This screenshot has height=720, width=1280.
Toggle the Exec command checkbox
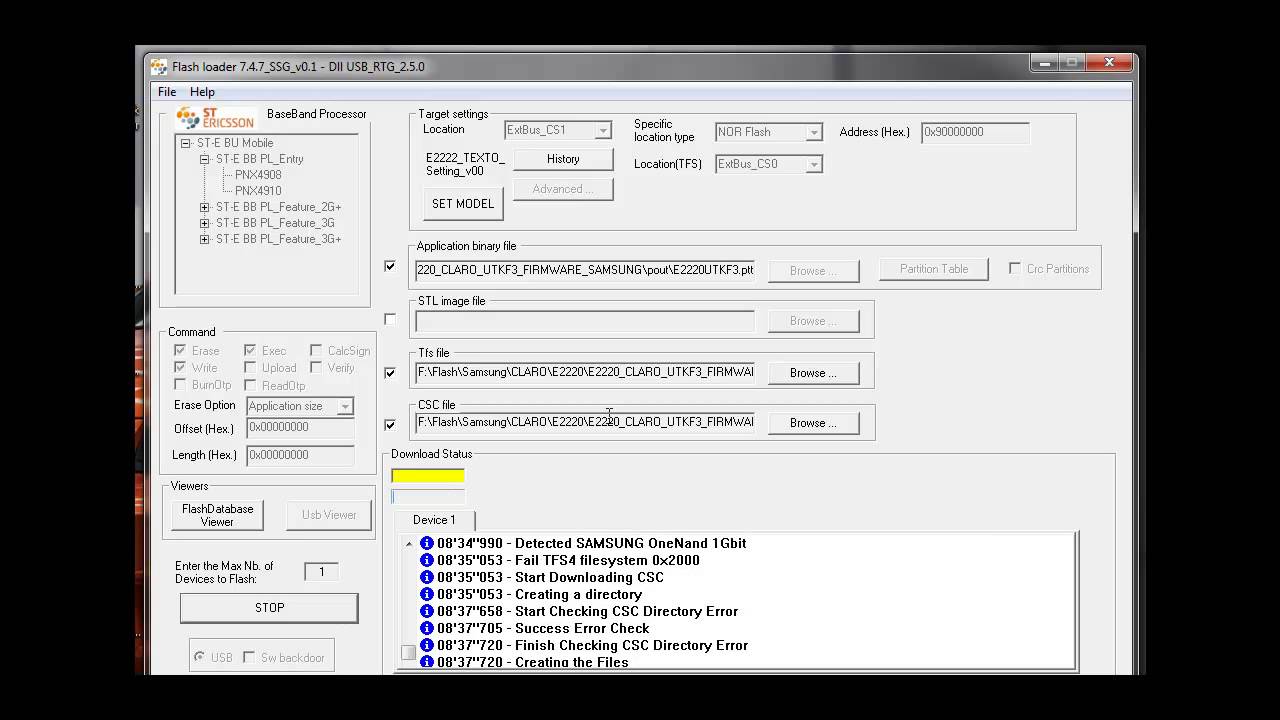[250, 350]
